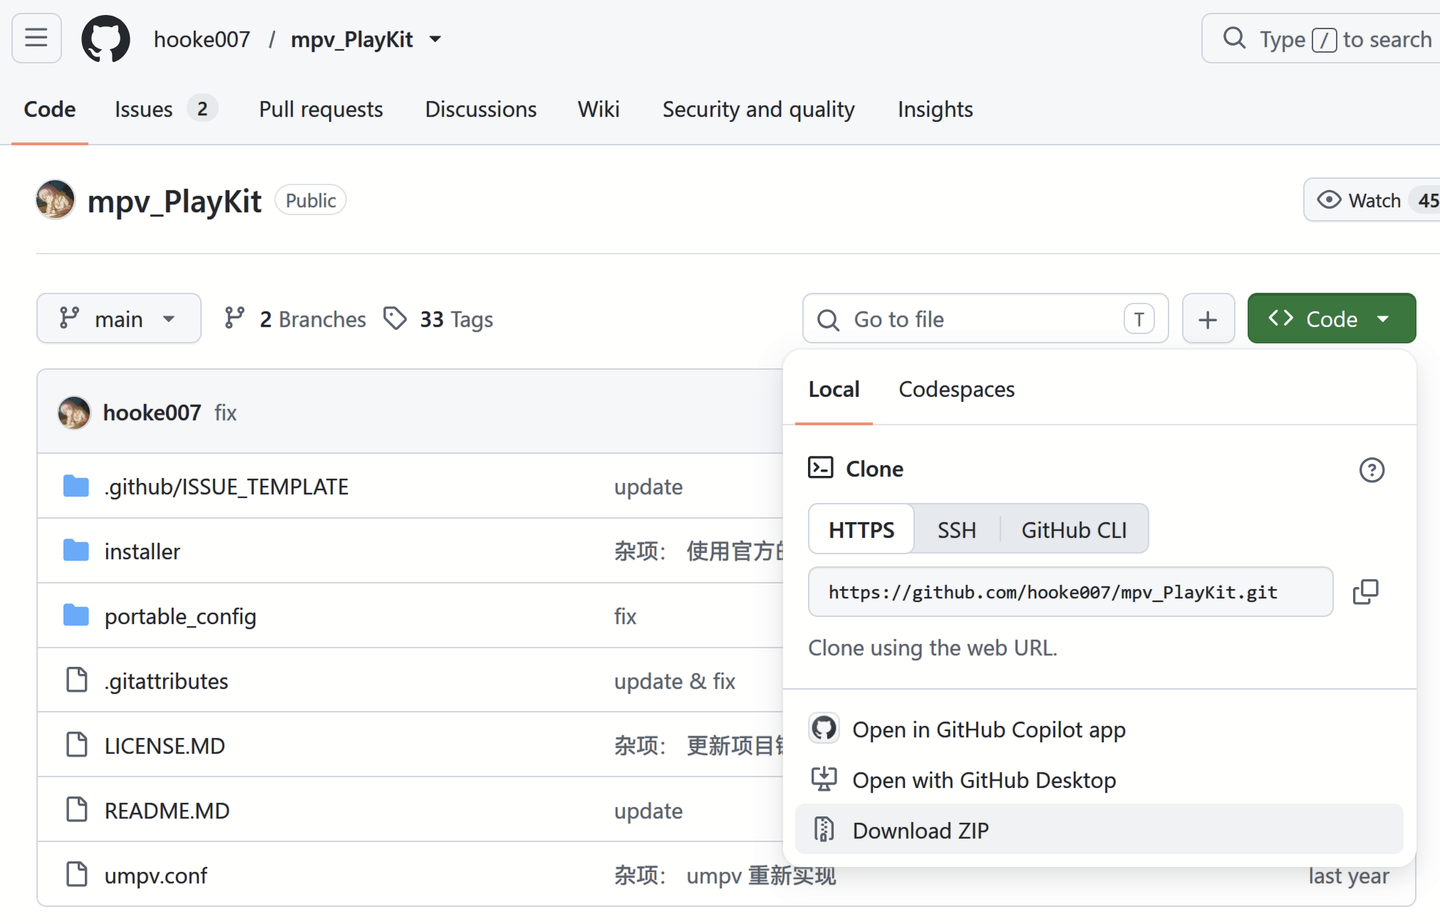
Task: Click Open in GitHub Copilot app
Action: click(x=1099, y=729)
